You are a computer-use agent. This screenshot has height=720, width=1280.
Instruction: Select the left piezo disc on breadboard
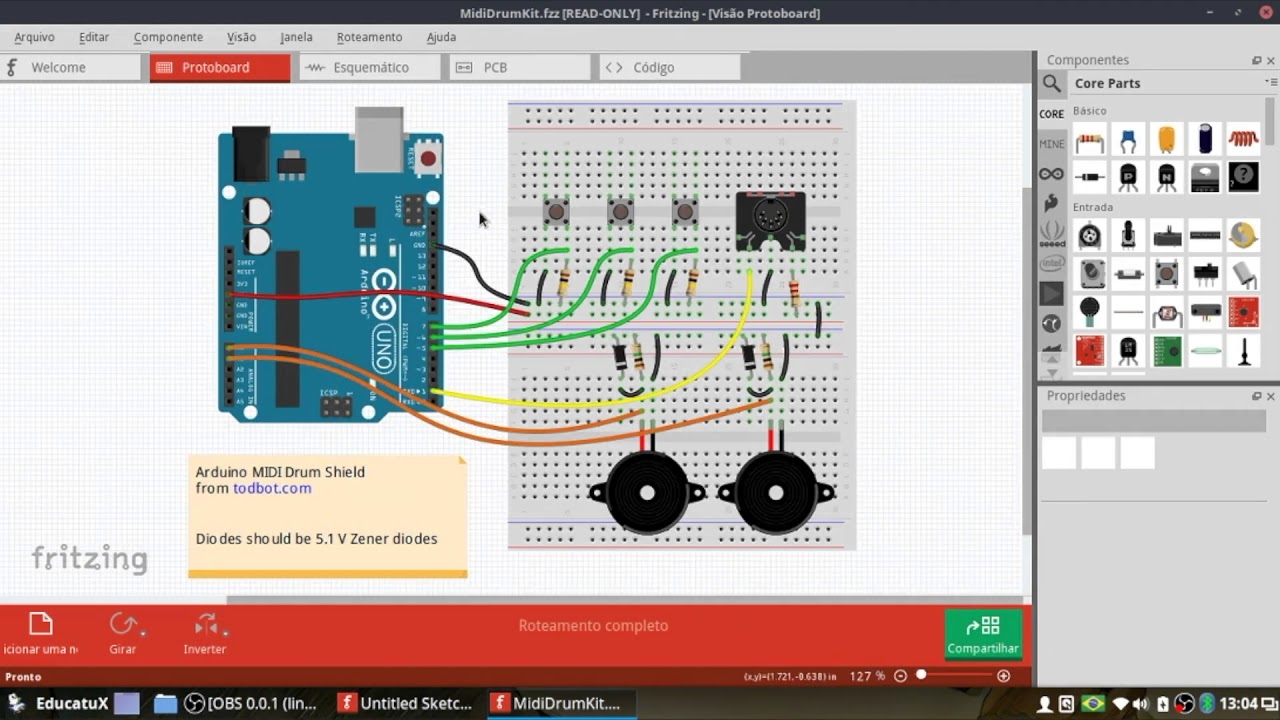(647, 493)
